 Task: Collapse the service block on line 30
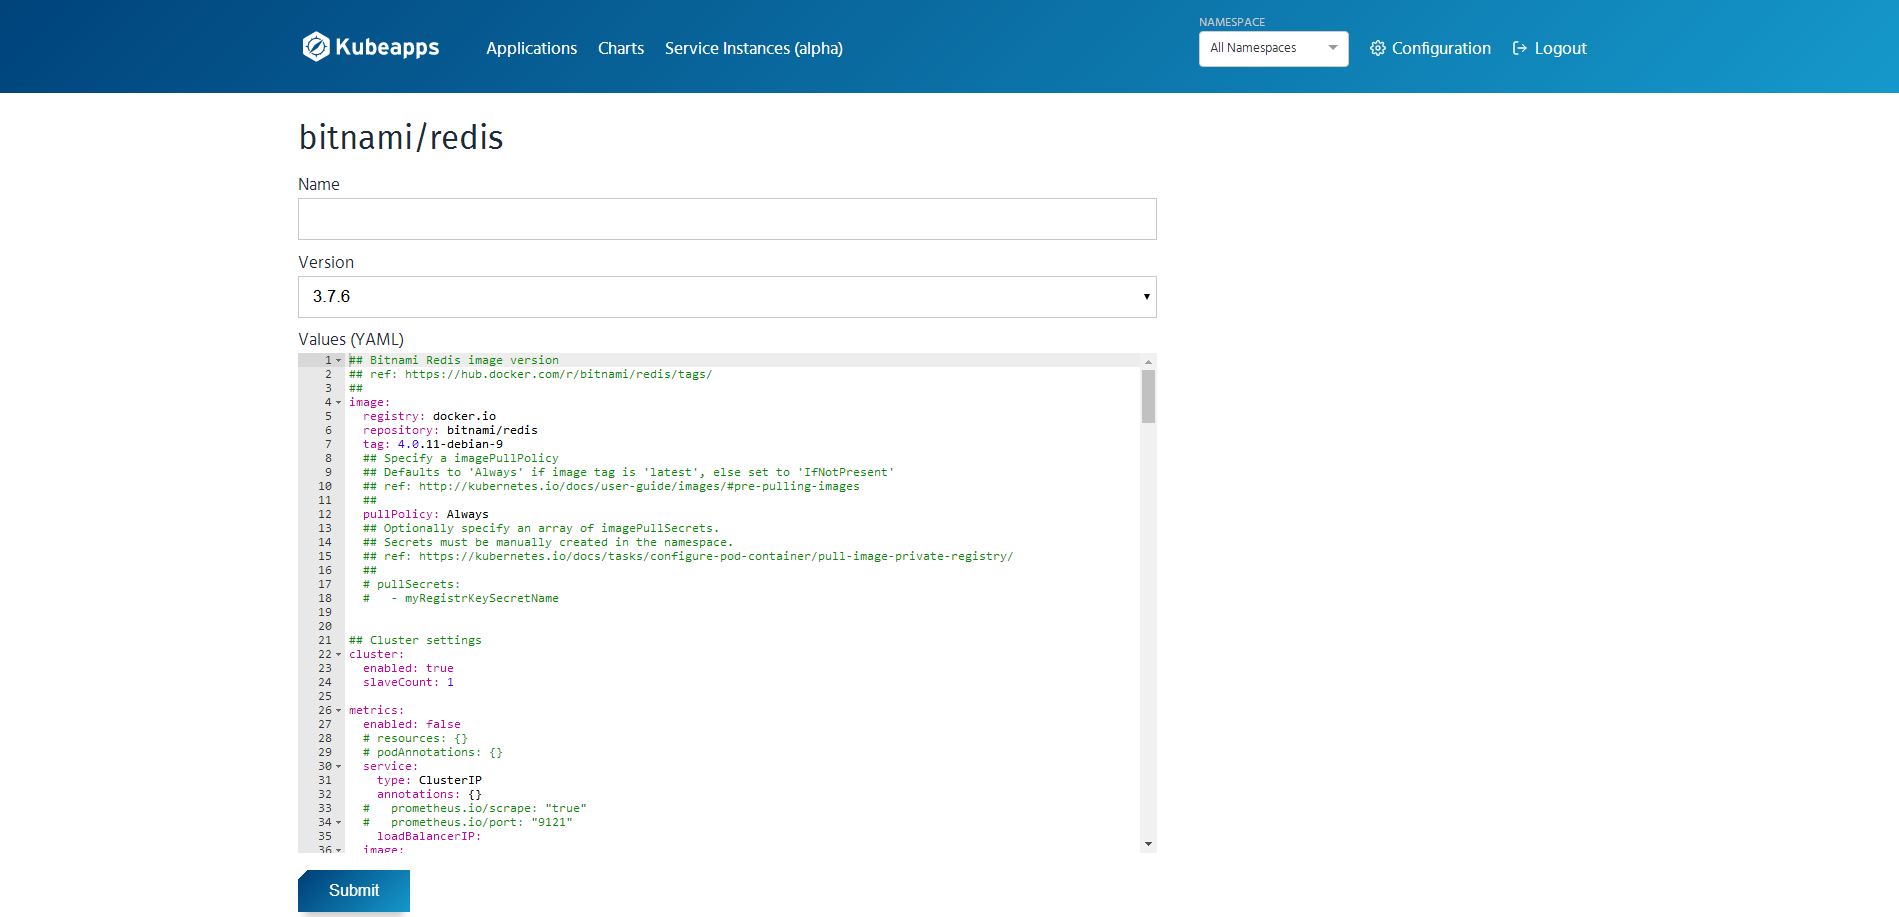click(x=338, y=766)
